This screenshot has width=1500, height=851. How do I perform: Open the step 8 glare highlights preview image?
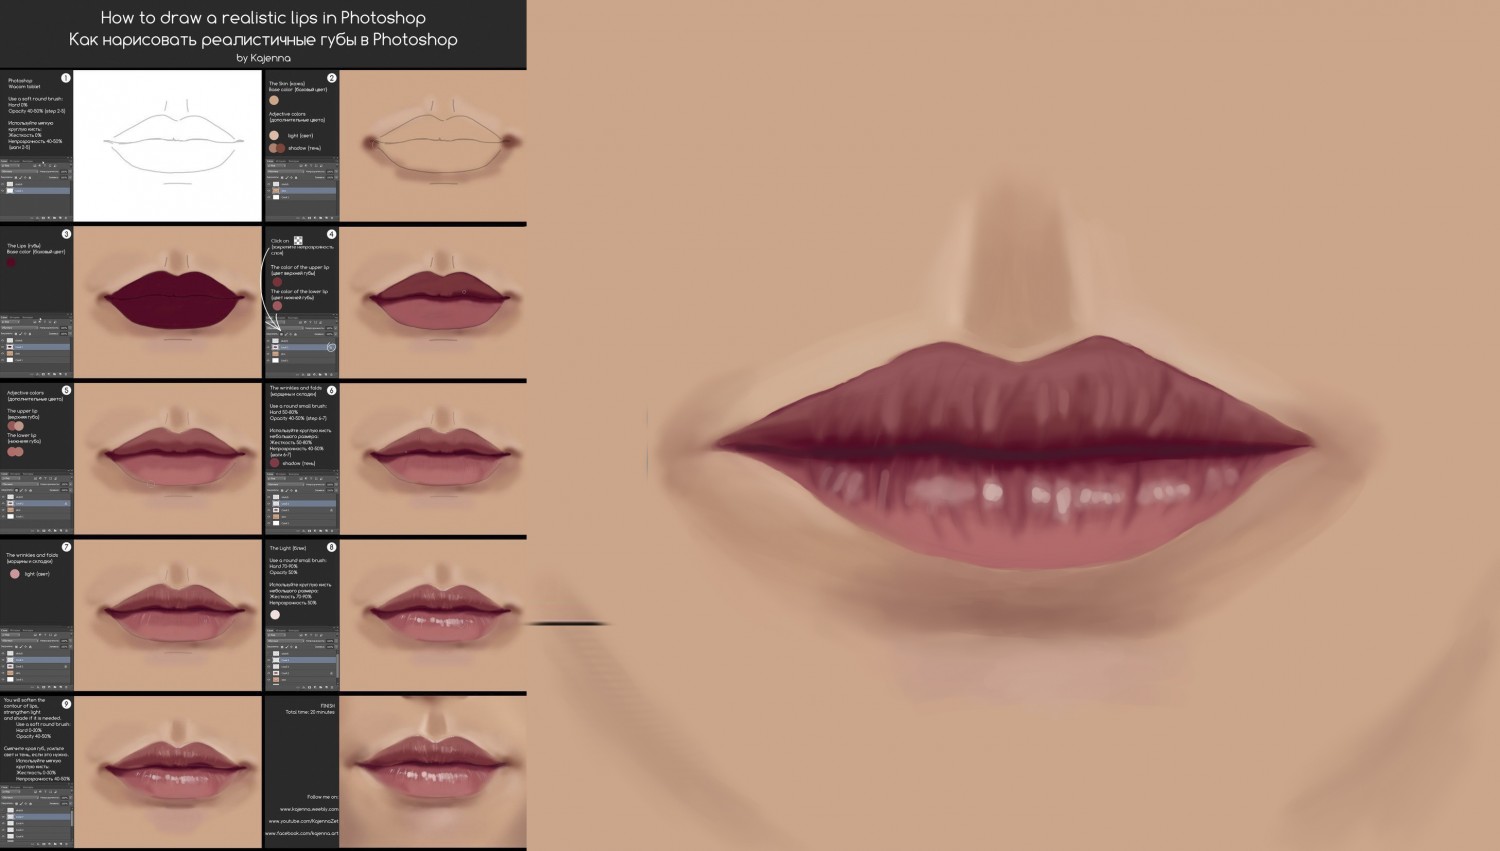coord(433,615)
